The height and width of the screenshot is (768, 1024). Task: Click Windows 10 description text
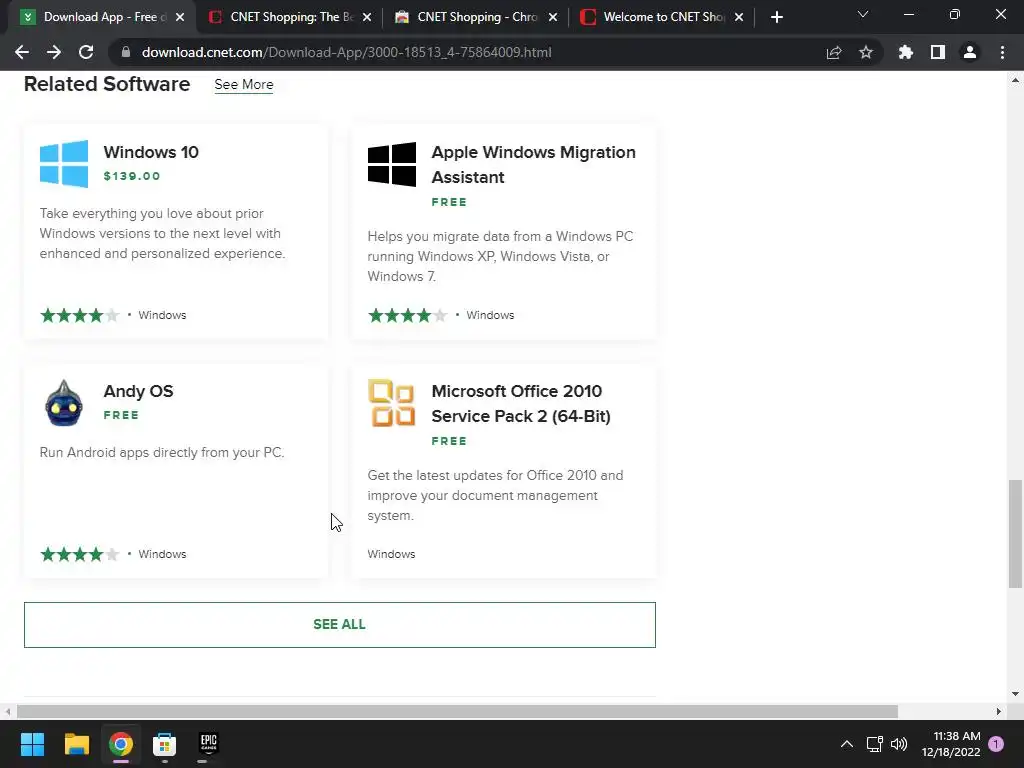coord(163,234)
